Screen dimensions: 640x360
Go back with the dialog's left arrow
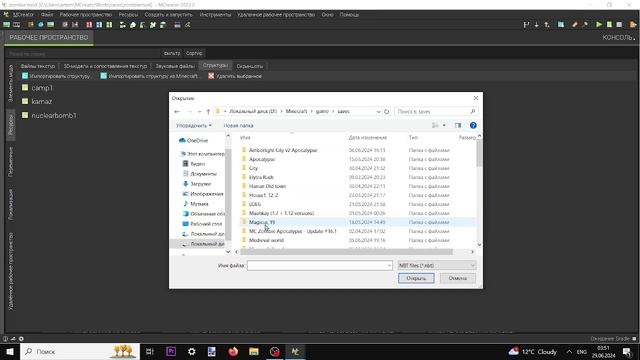pyautogui.click(x=177, y=111)
